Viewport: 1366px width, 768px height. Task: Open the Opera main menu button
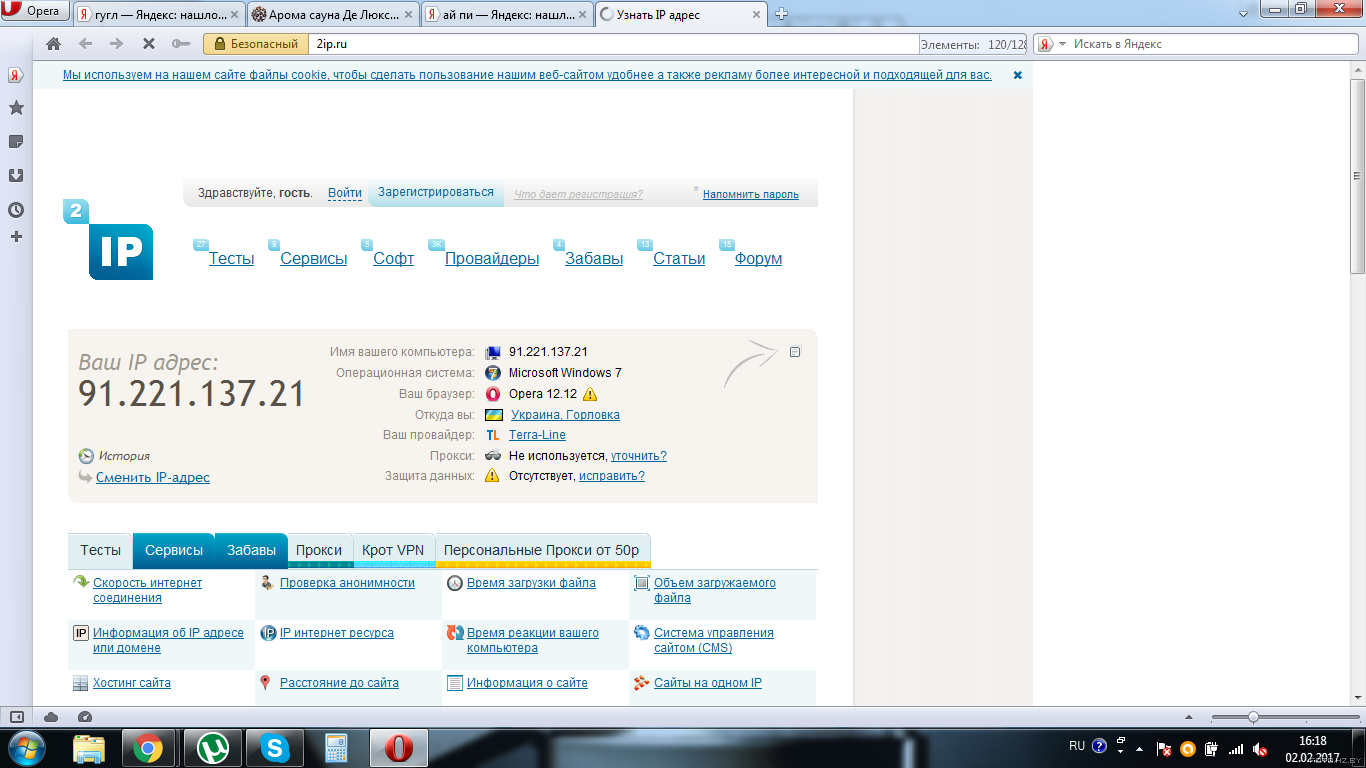35,12
